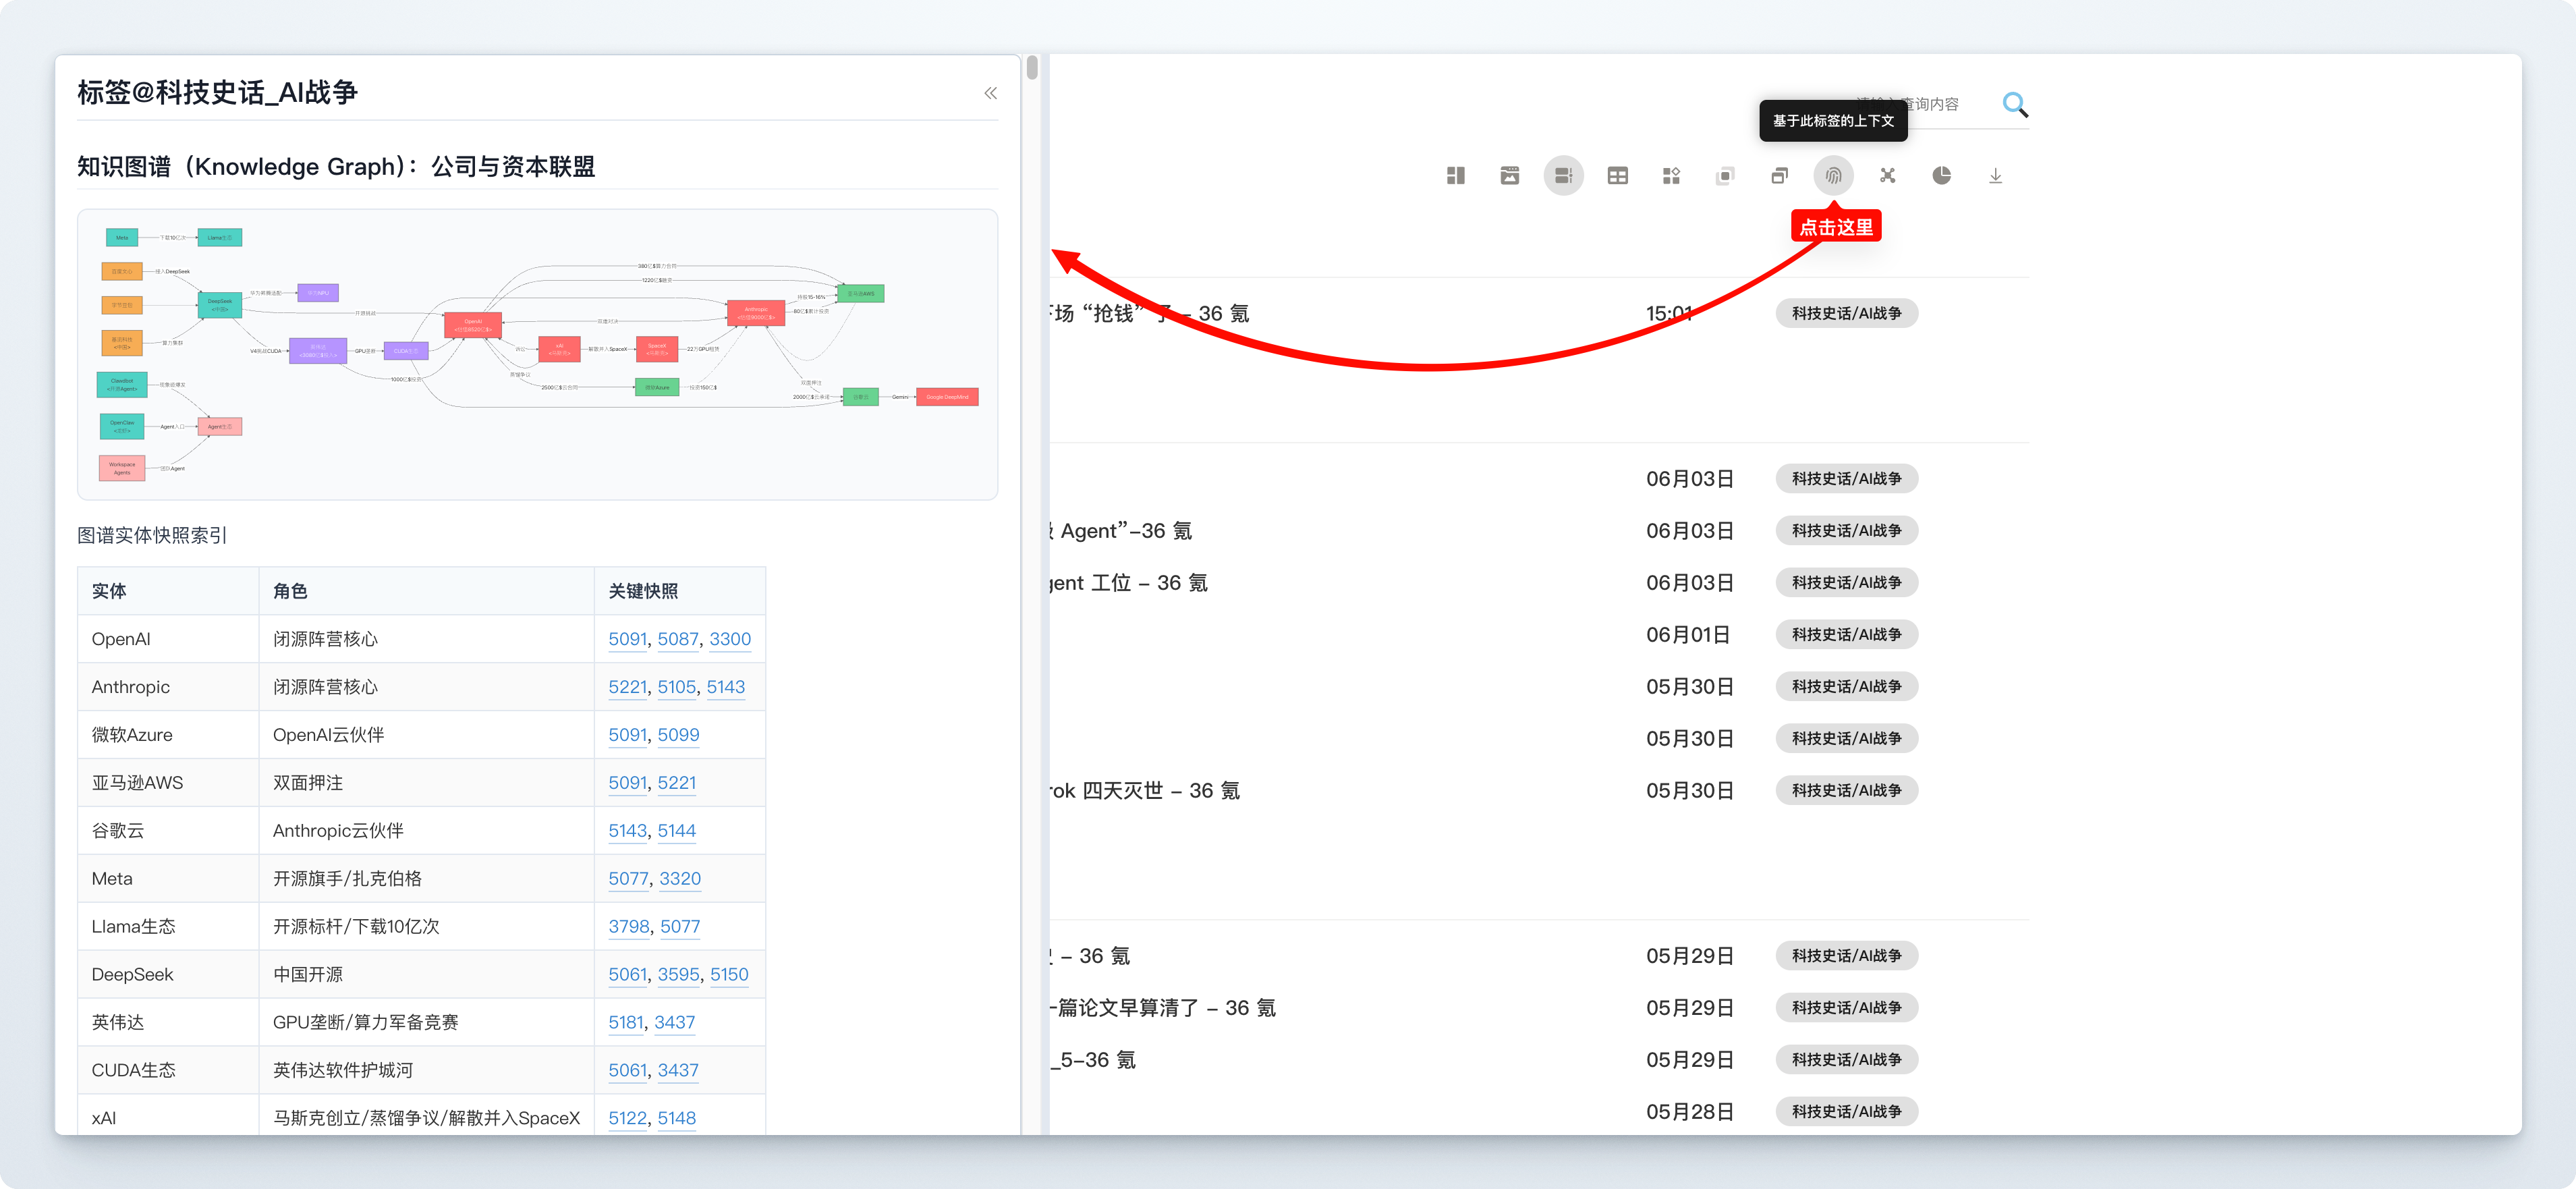Click 科技史话/AI战争 tag on 05月28日 row
This screenshot has width=2576, height=1189.
coord(1847,1112)
